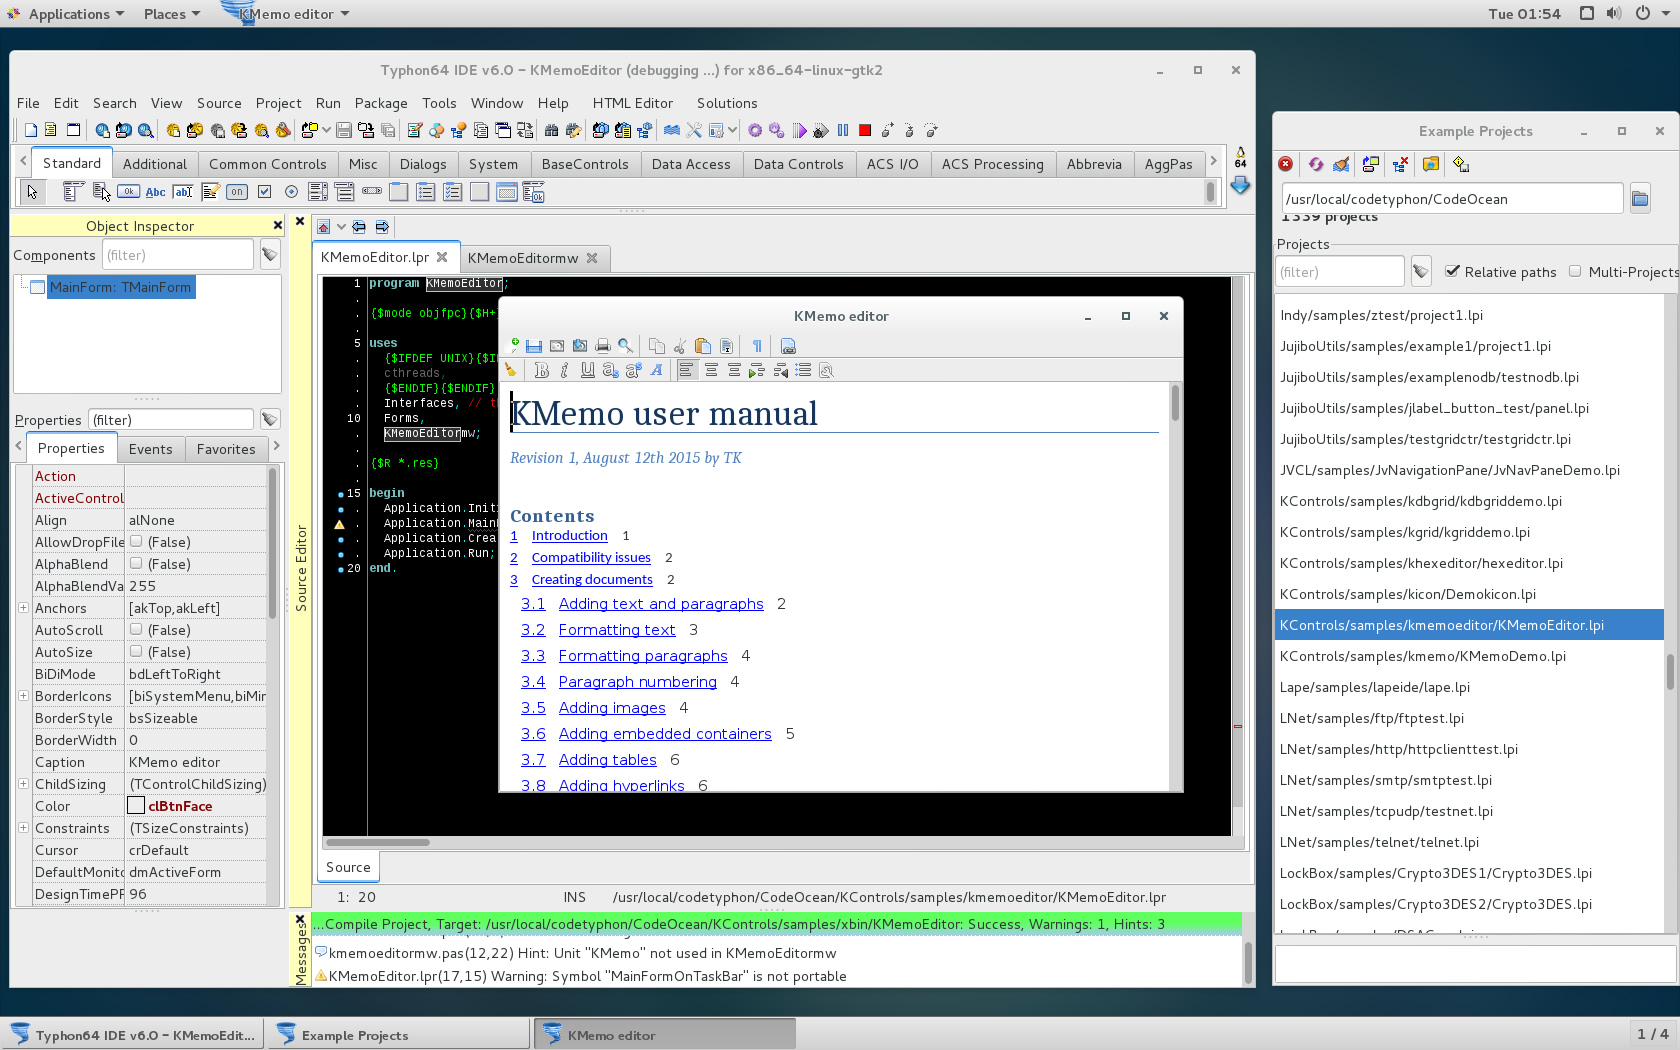Click the purple Run arrow in IDE toolbar
Screen dimensions: 1680x1050
click(x=799, y=130)
